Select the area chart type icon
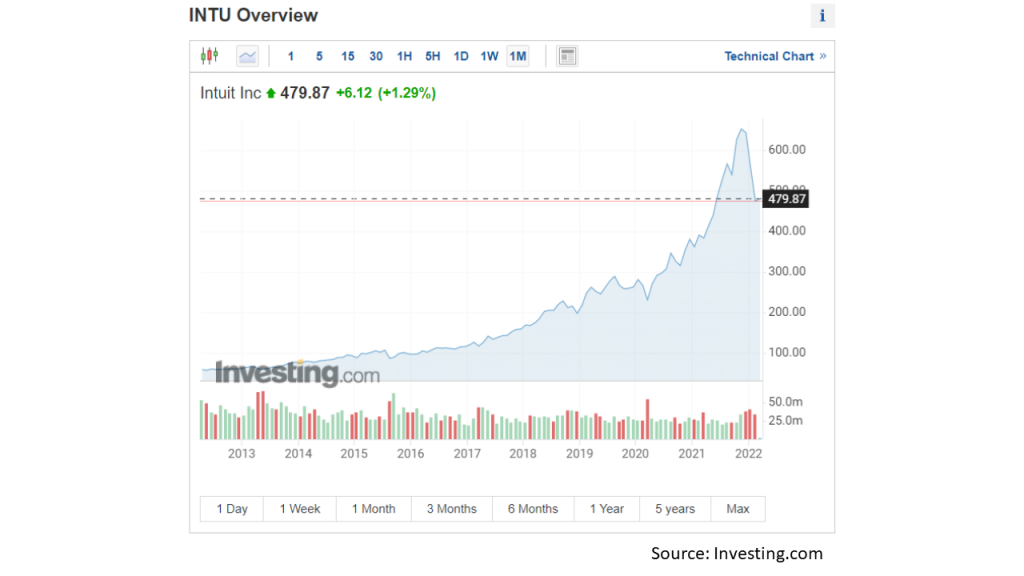The height and width of the screenshot is (576, 1024). tap(247, 56)
